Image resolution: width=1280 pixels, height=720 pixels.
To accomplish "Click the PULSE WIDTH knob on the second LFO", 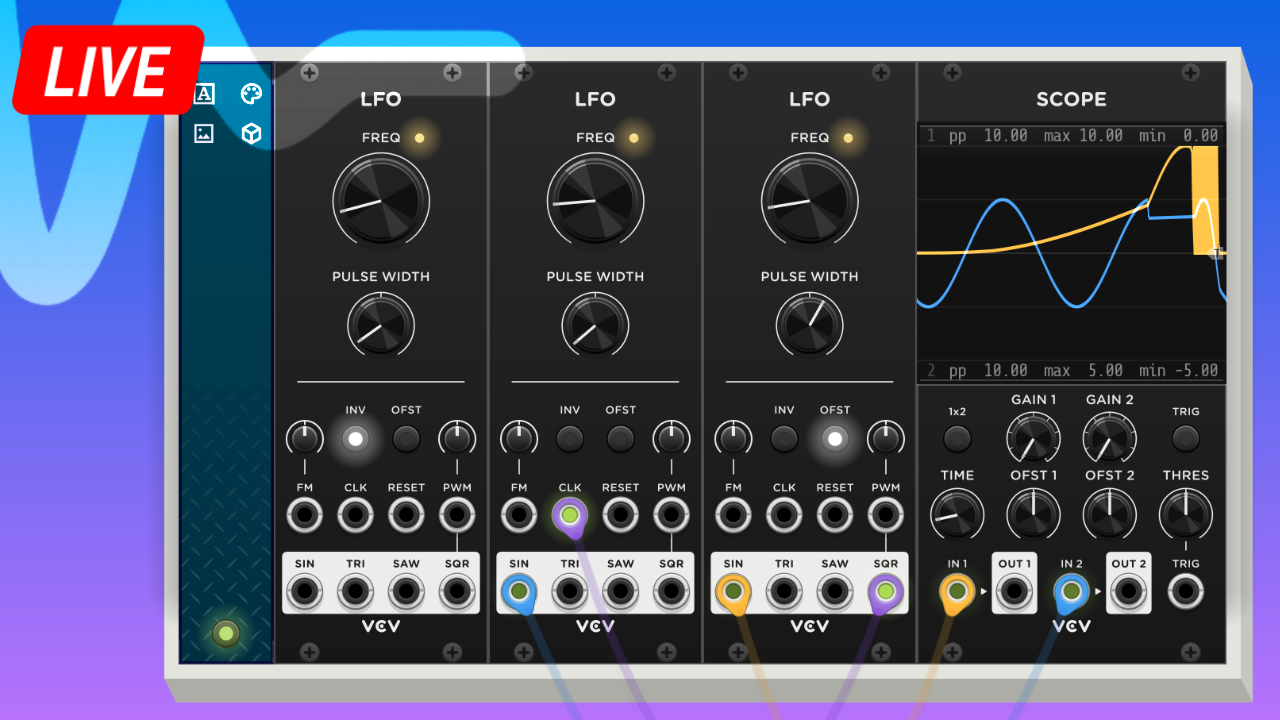I will tap(595, 324).
